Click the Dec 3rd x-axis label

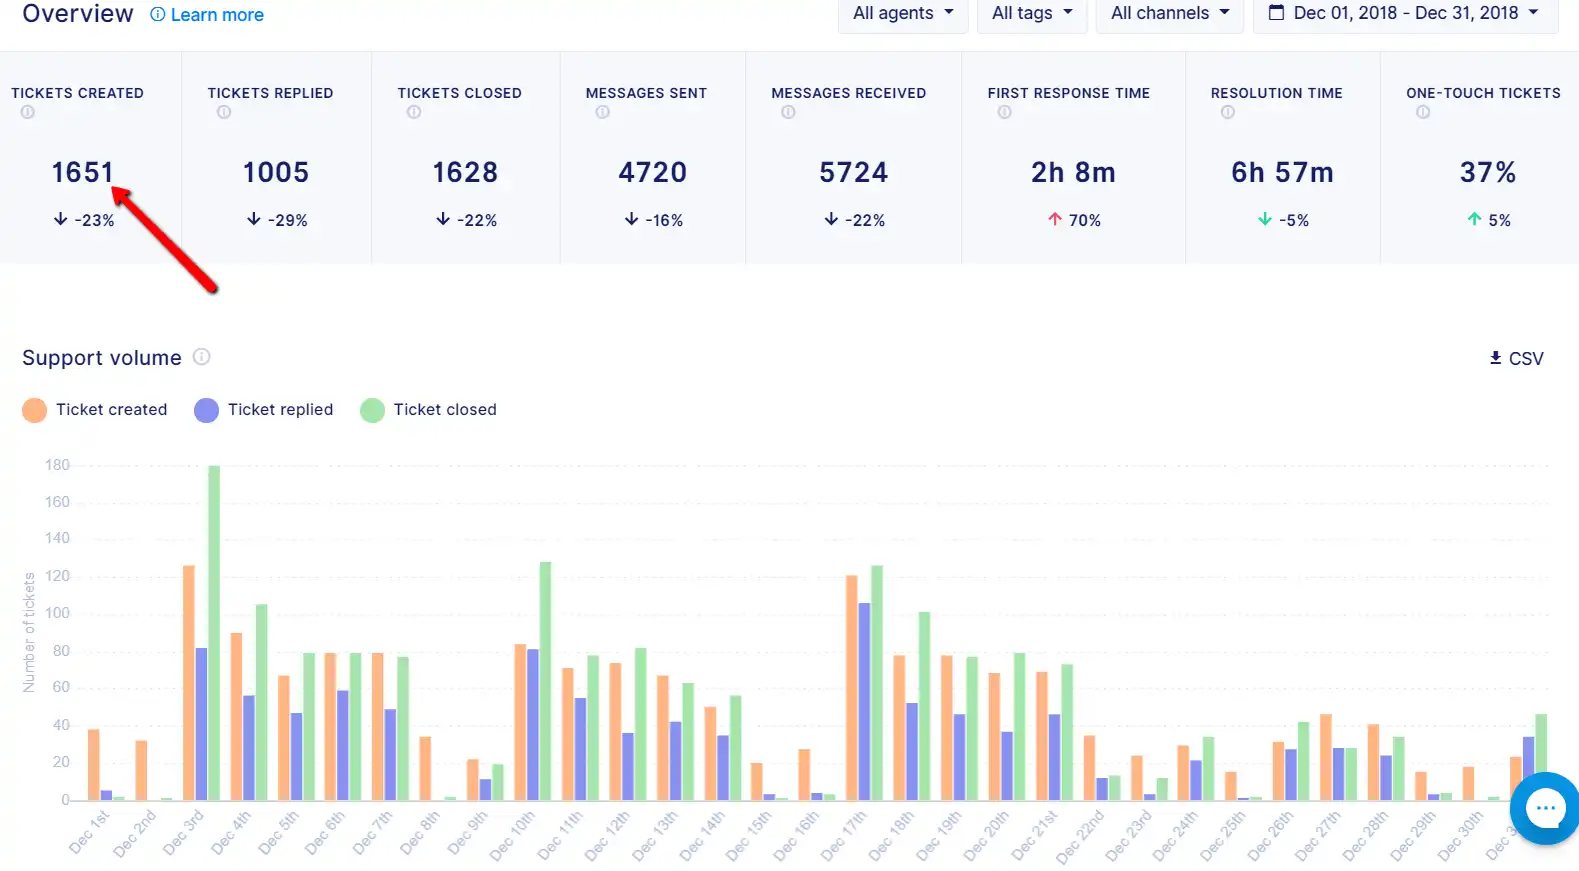click(183, 833)
